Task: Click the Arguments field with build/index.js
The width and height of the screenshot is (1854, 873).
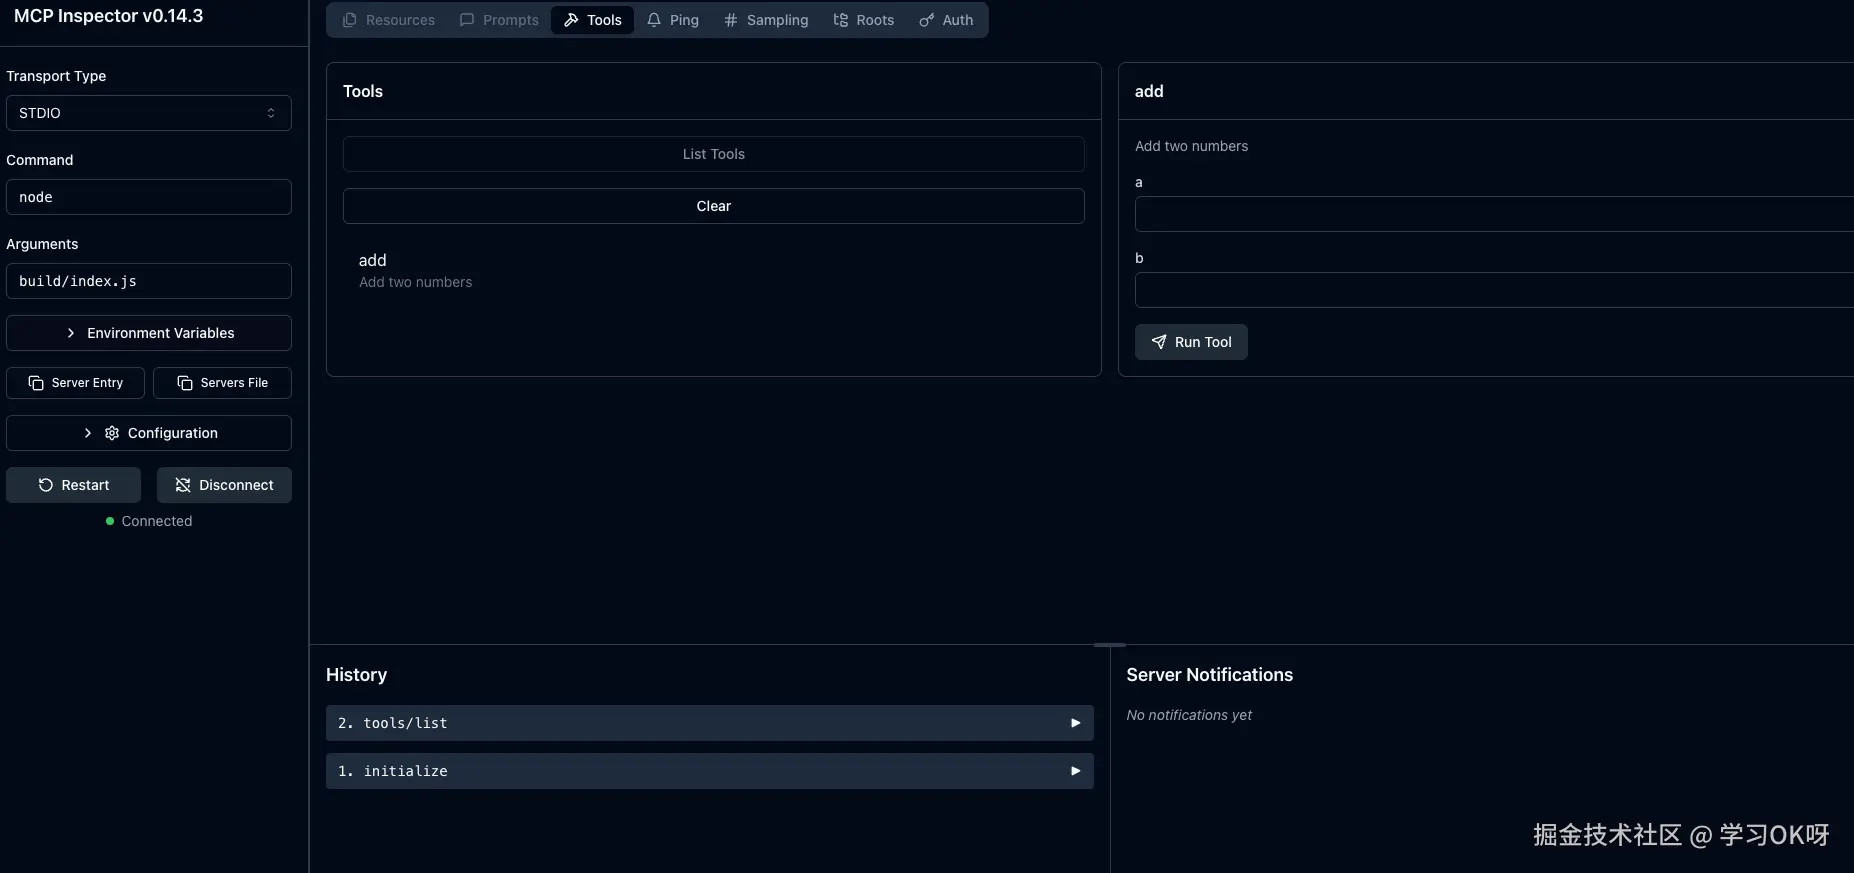Action: pyautogui.click(x=149, y=281)
